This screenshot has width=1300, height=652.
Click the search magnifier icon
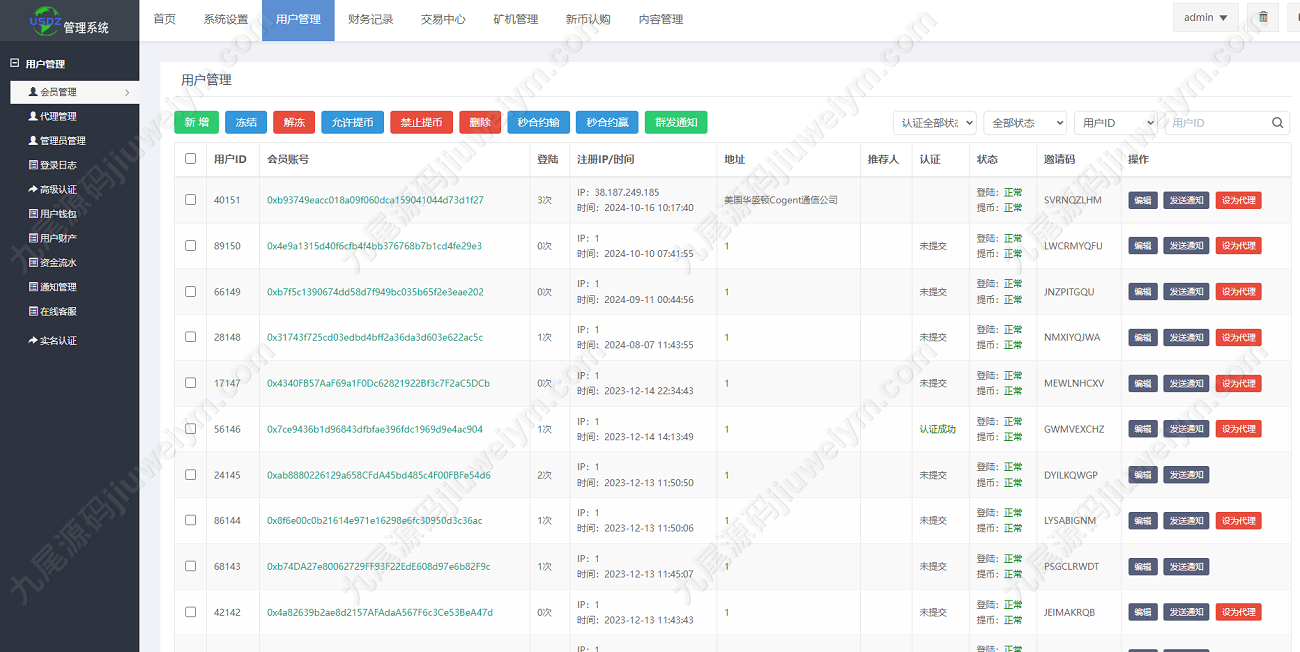pyautogui.click(x=1278, y=123)
